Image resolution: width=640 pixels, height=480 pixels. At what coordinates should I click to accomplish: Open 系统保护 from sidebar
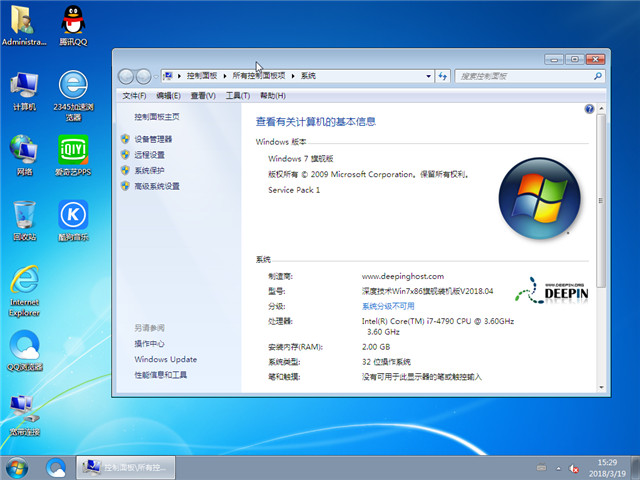click(149, 170)
